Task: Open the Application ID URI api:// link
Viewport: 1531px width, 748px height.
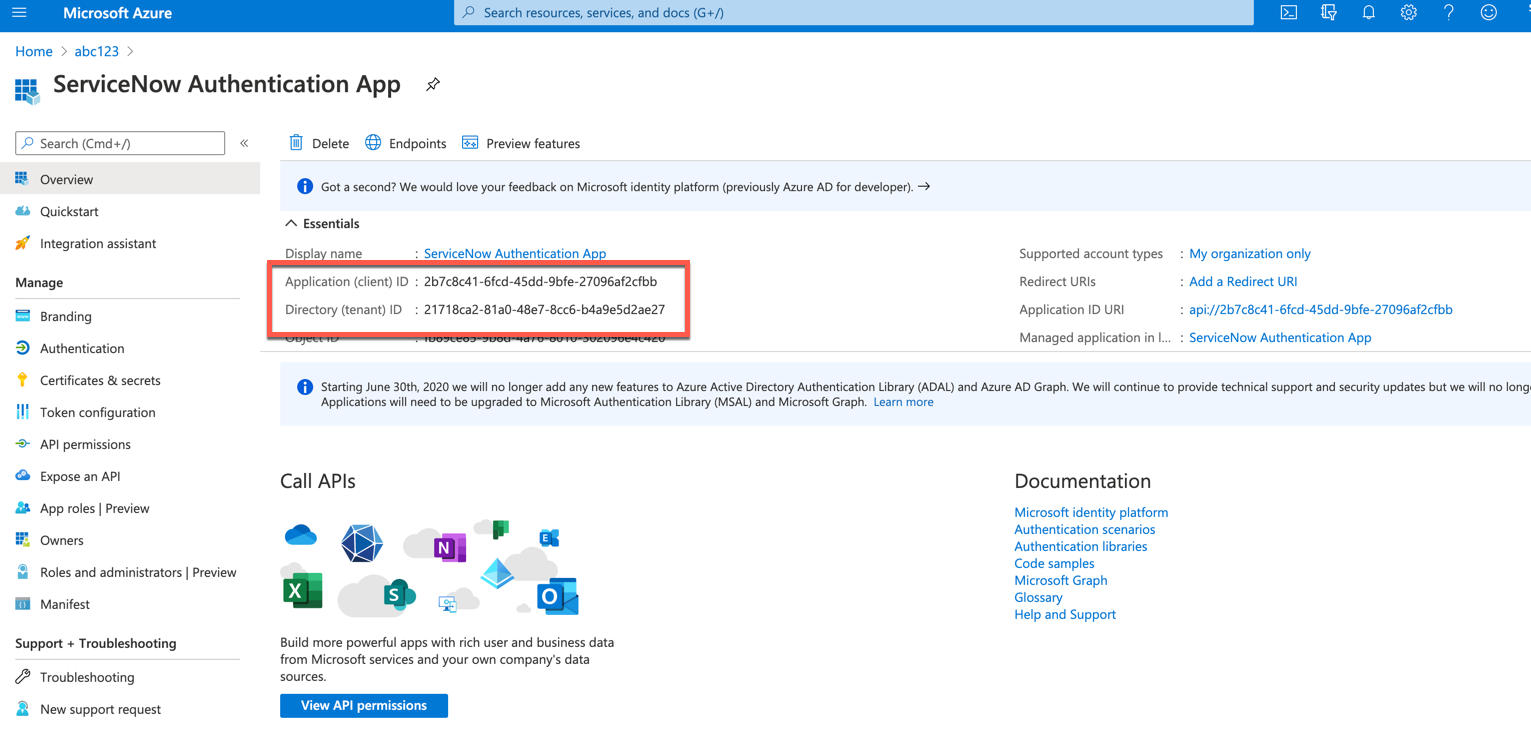Action: [1321, 310]
